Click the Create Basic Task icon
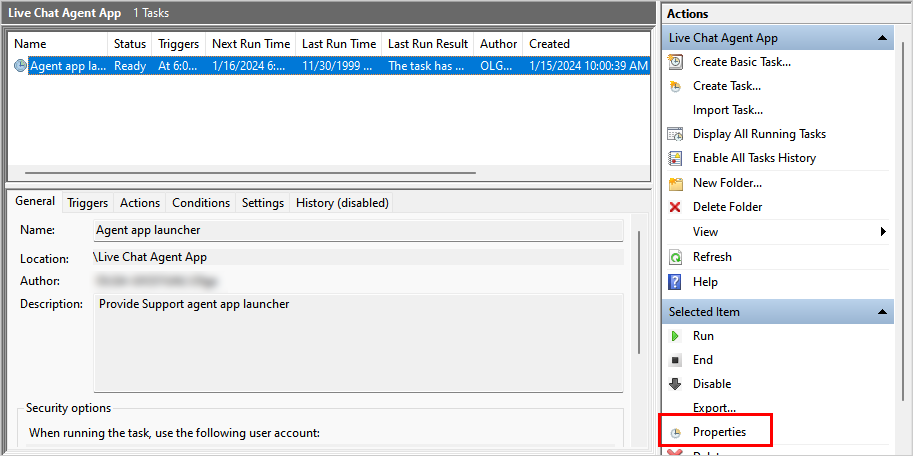Viewport: 913px width, 456px height. point(676,62)
